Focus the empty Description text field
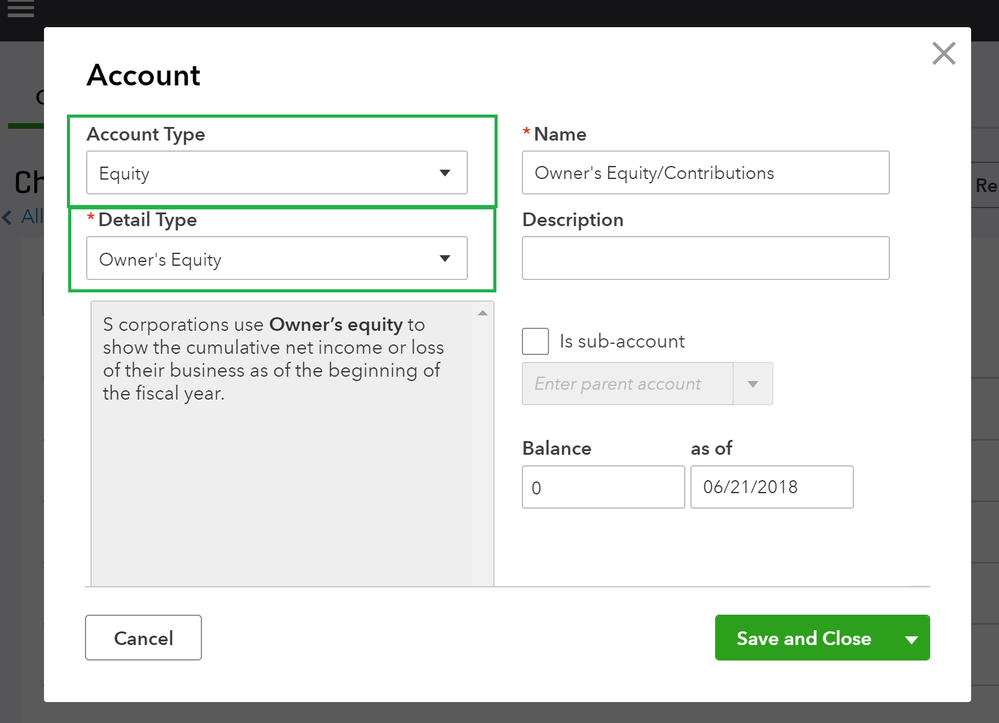The width and height of the screenshot is (999, 723). coord(705,258)
